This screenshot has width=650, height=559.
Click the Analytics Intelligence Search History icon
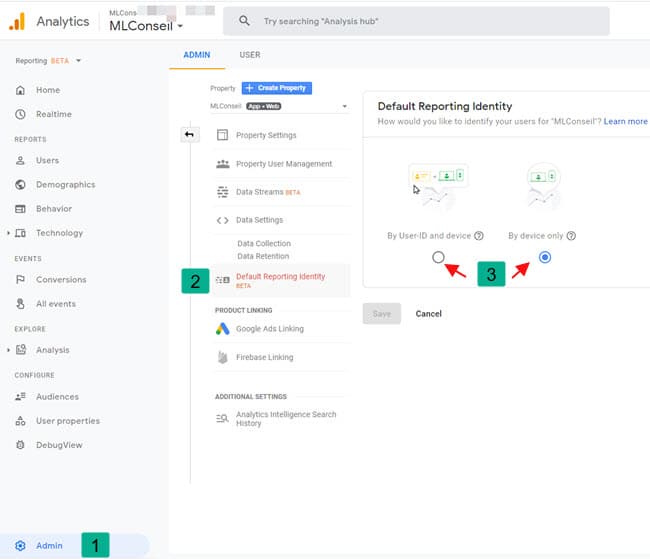point(222,418)
